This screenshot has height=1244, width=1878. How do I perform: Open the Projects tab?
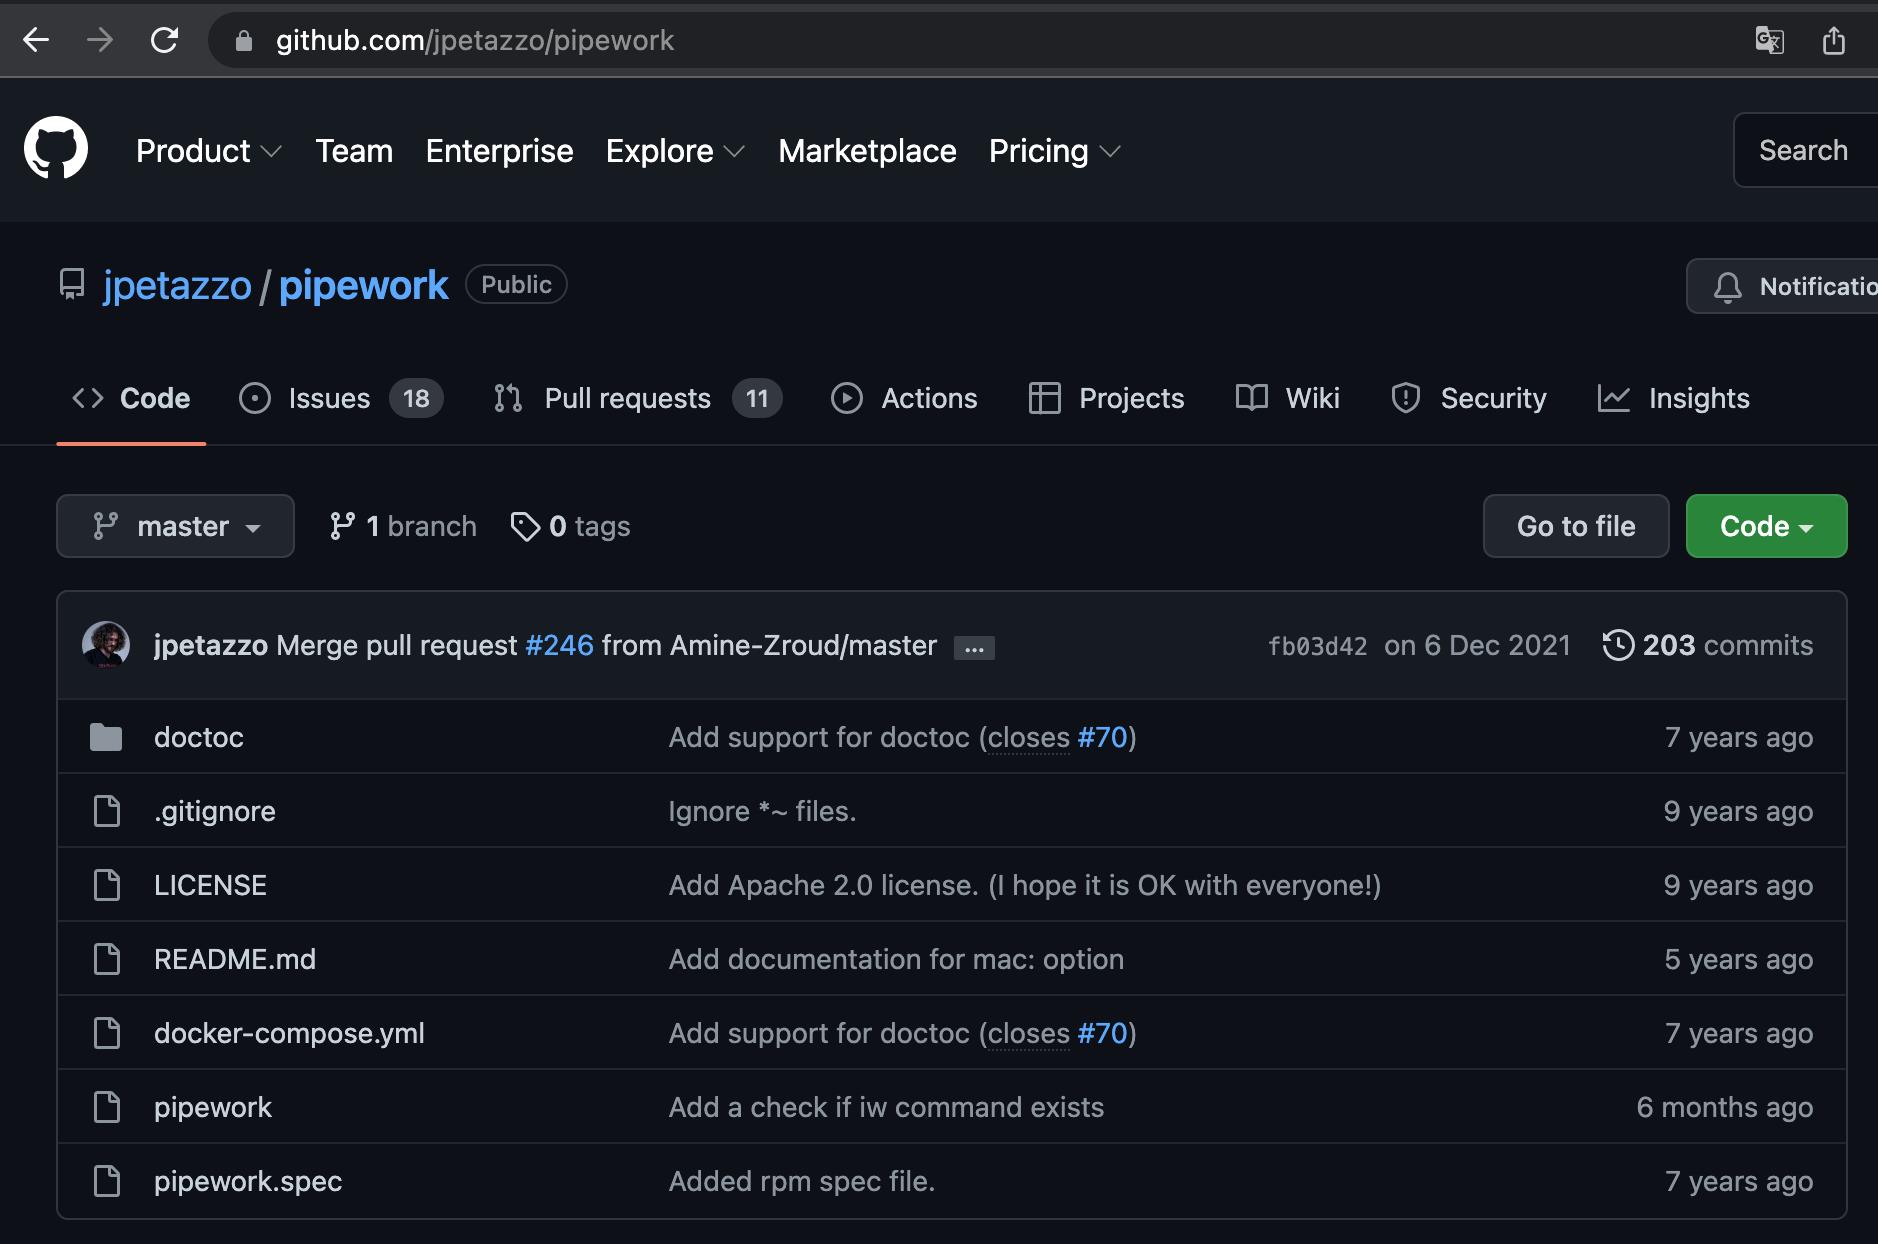click(x=1106, y=398)
